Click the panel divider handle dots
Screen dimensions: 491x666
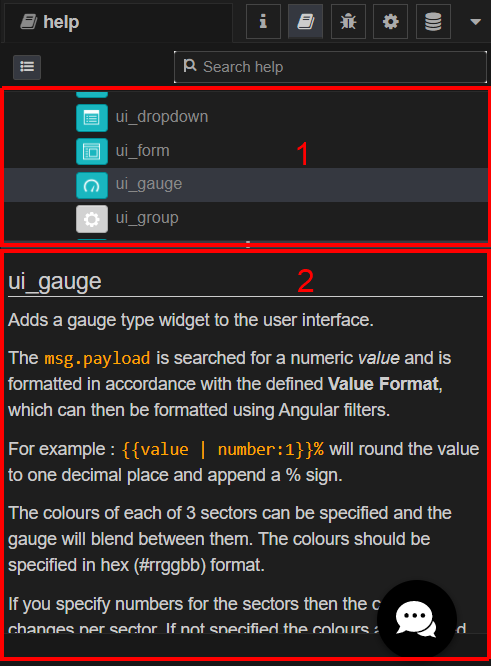248,245
